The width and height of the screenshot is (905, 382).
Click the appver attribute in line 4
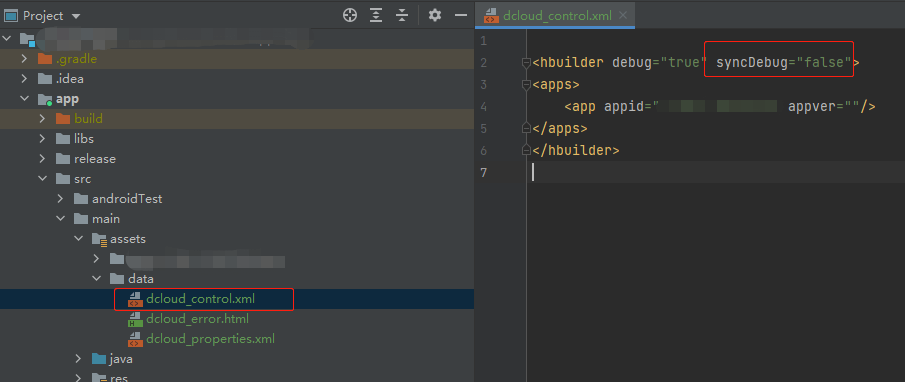coord(824,106)
